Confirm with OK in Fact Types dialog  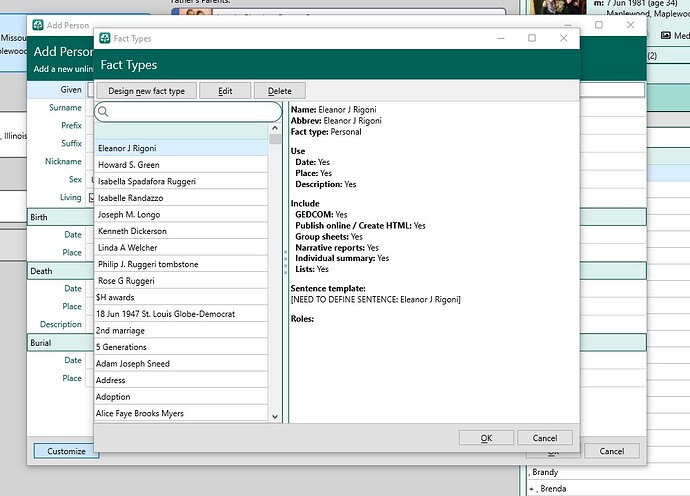tap(486, 438)
